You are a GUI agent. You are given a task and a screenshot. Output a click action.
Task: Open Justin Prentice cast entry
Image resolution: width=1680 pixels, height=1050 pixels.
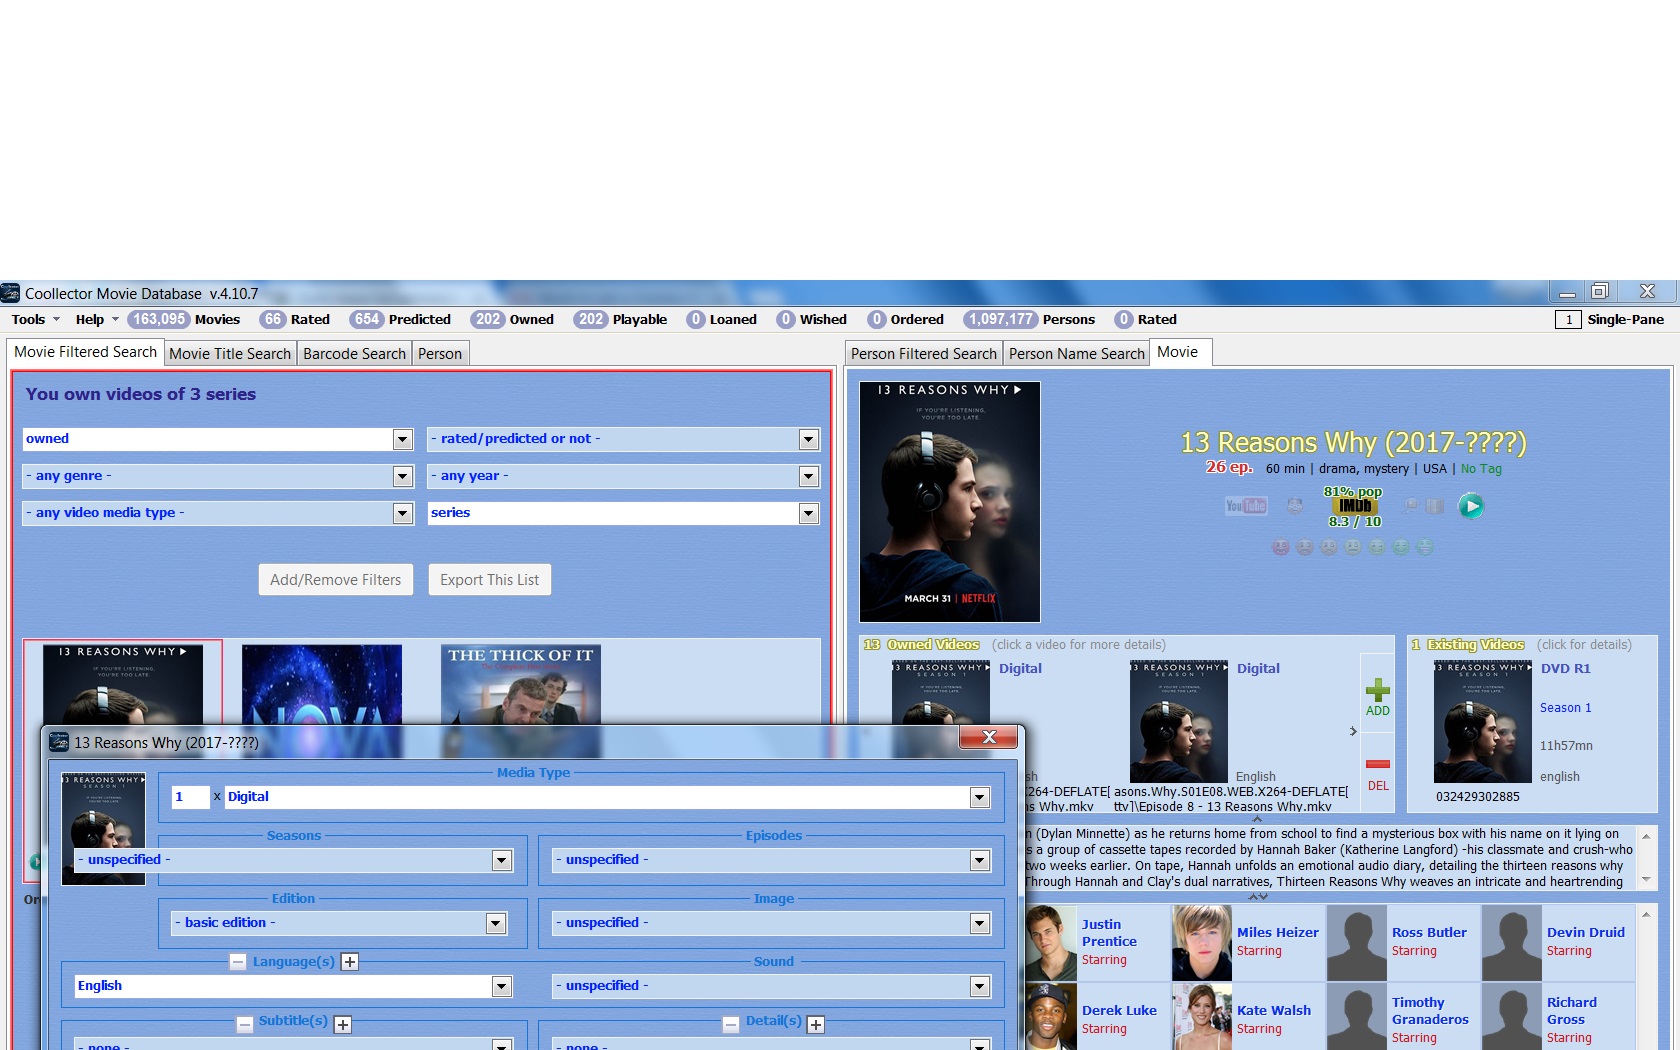click(x=1096, y=942)
